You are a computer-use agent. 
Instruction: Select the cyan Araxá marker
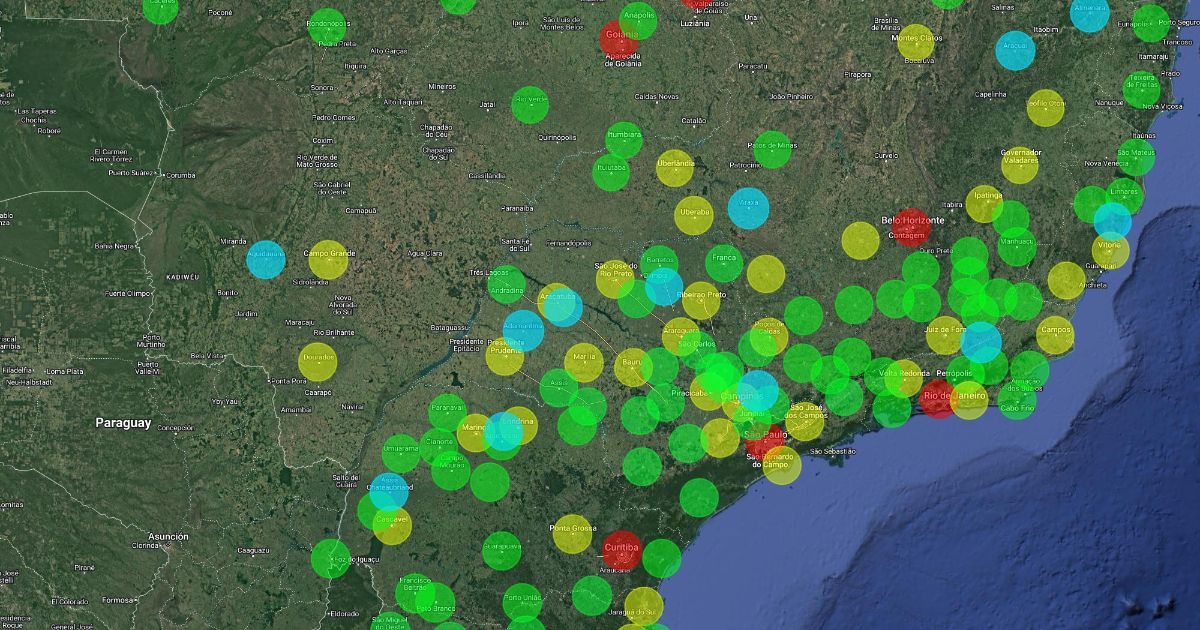pos(748,207)
